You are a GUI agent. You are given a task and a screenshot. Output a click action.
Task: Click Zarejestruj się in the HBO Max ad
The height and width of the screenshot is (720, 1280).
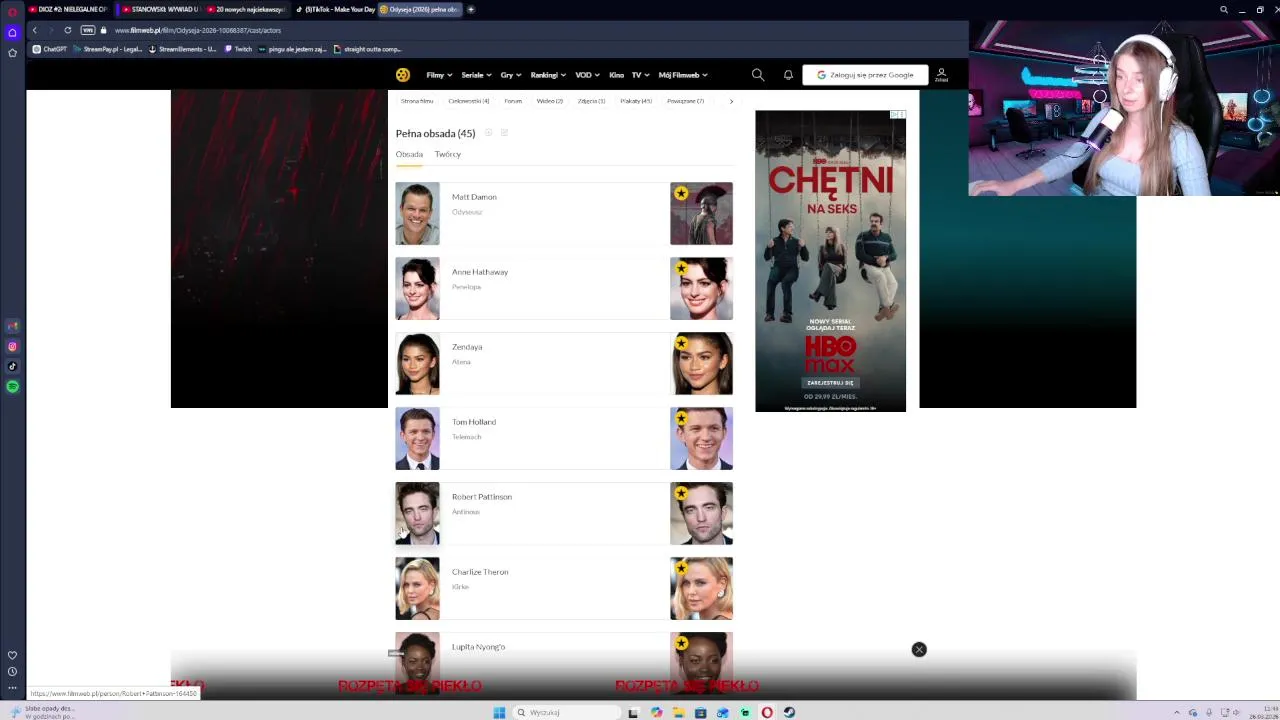(830, 383)
